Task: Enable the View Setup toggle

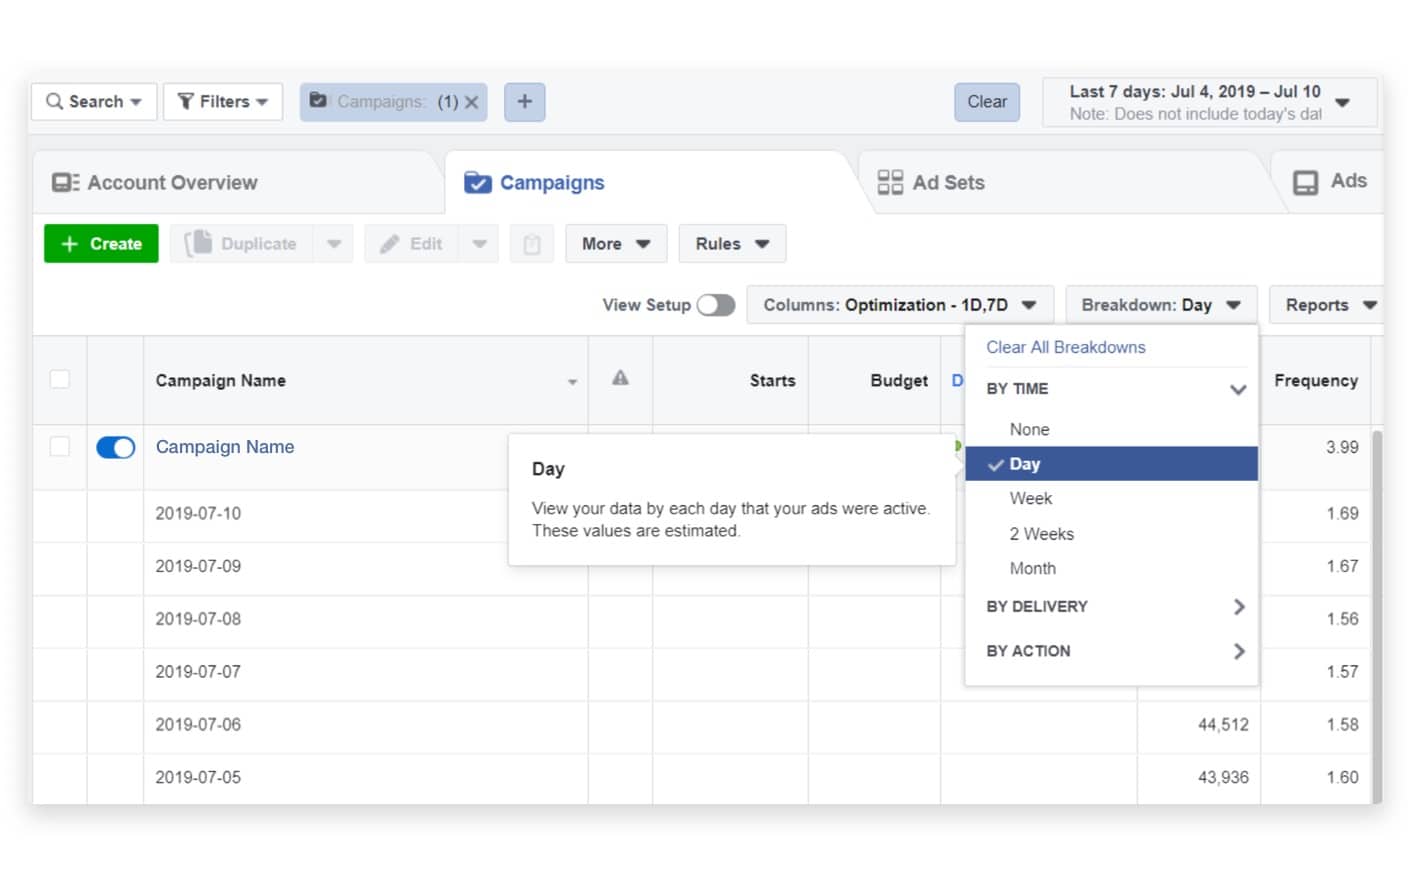Action: coord(716,305)
